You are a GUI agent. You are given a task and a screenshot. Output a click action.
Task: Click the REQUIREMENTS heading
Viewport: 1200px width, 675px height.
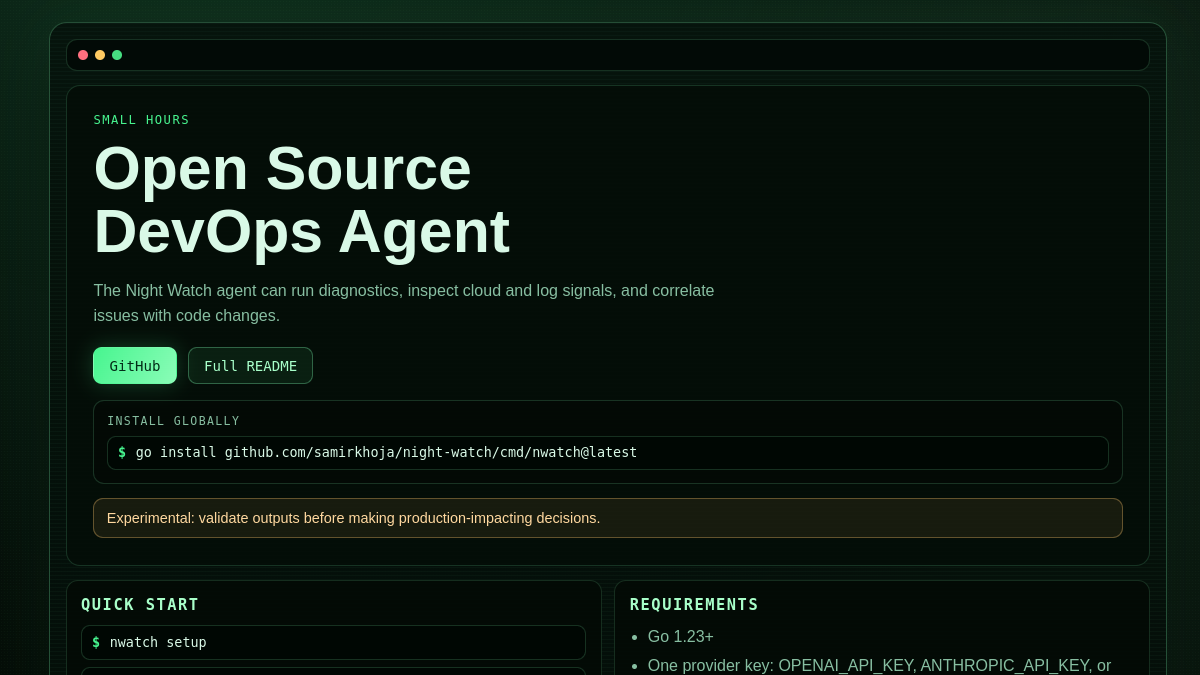click(x=694, y=605)
